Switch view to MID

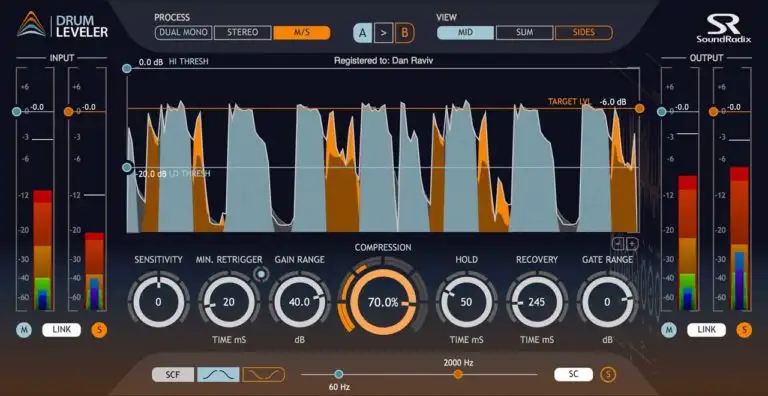click(x=465, y=33)
